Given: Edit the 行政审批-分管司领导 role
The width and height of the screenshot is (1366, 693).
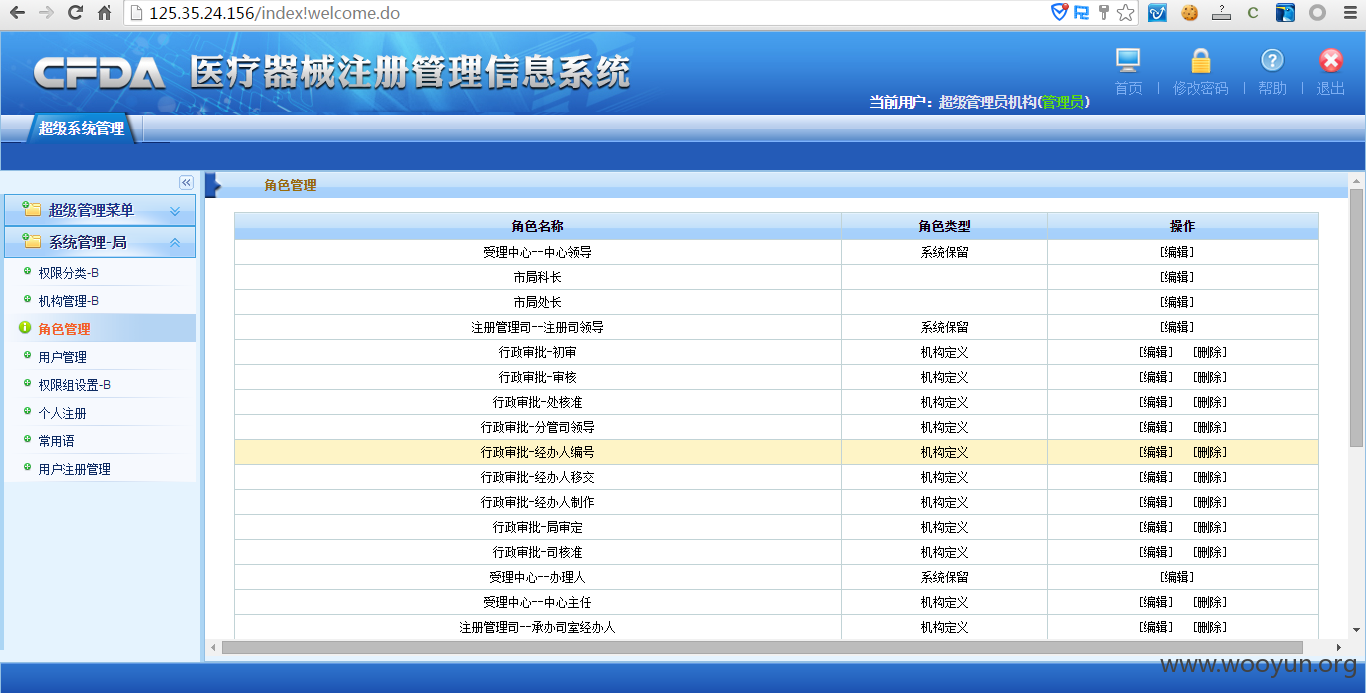Looking at the screenshot, I should click(x=1156, y=427).
